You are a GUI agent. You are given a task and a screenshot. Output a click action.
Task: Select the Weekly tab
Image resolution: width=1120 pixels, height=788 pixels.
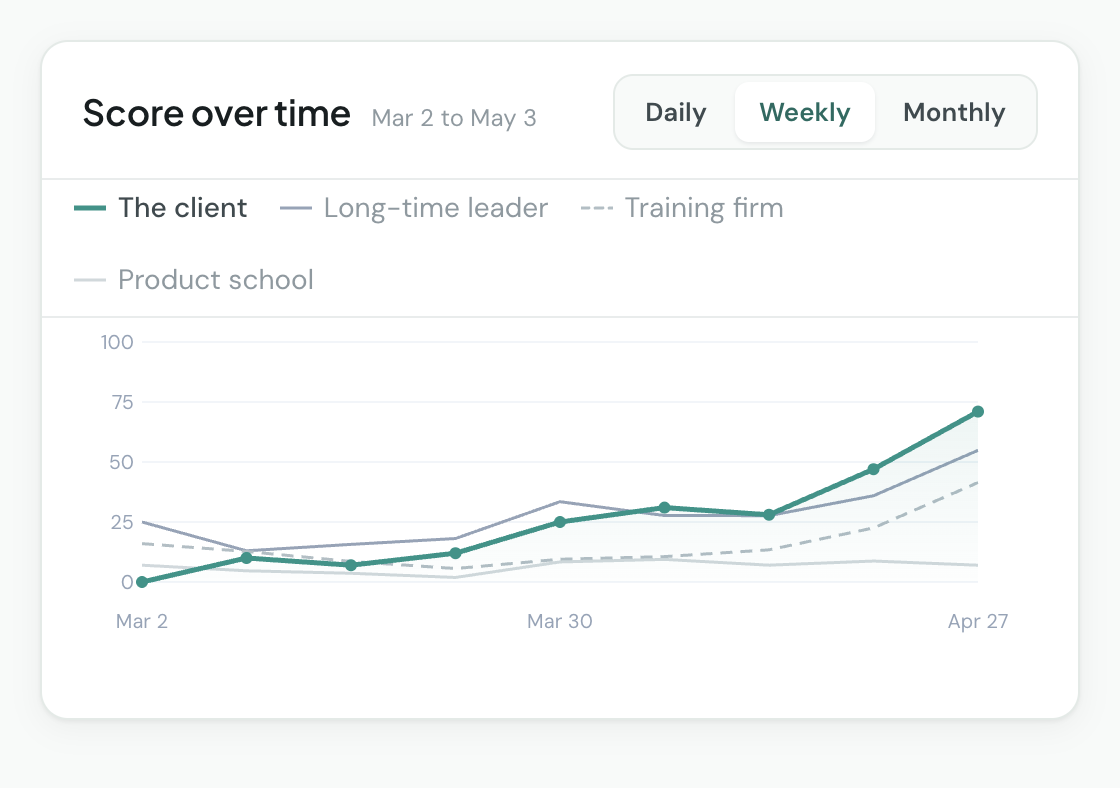(804, 112)
